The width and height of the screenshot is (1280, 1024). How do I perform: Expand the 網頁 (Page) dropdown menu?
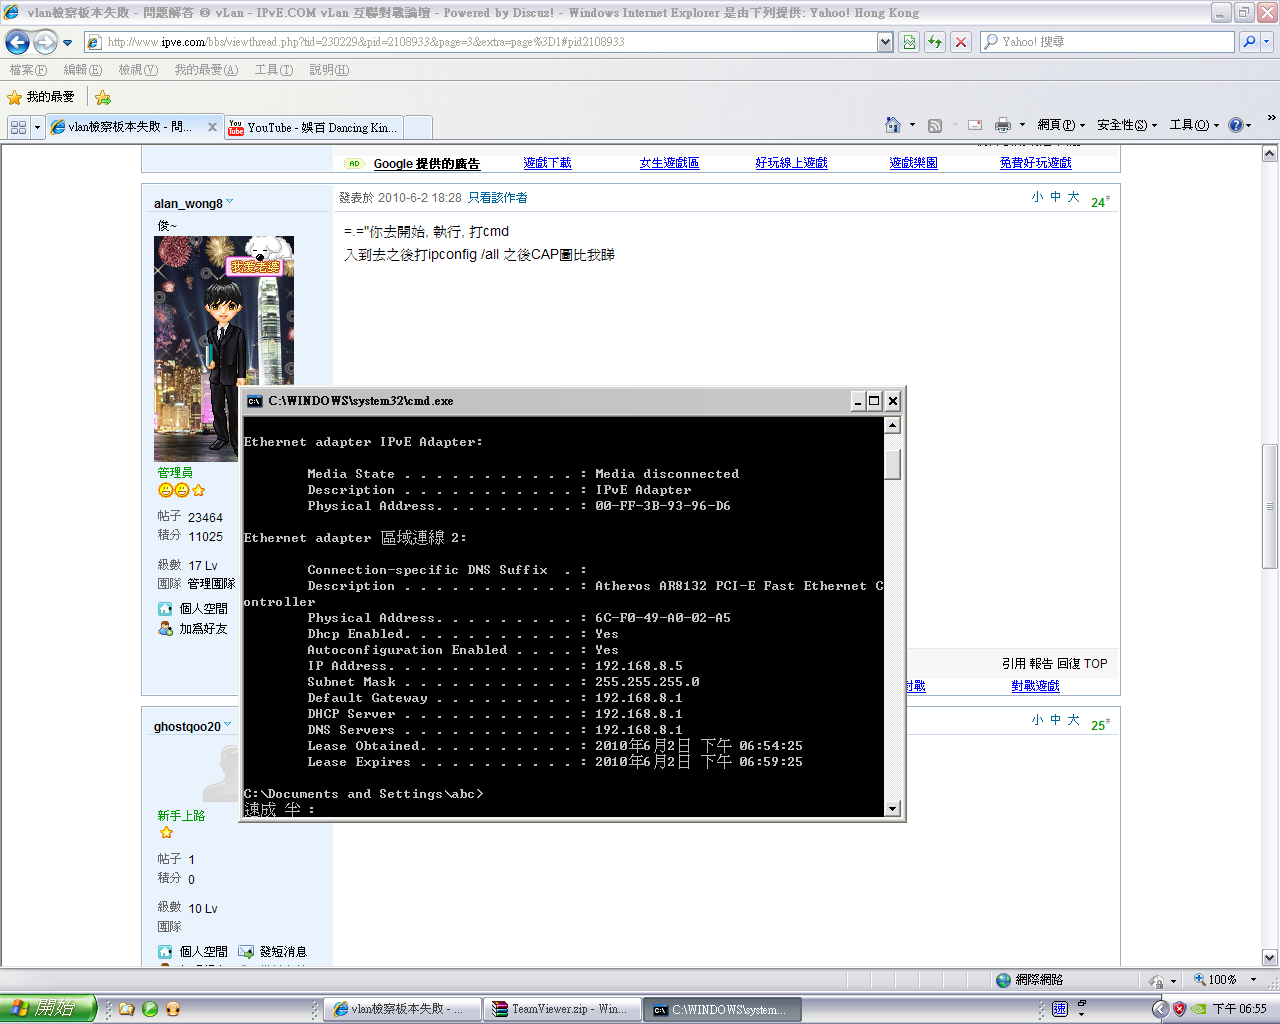pyautogui.click(x=1061, y=125)
